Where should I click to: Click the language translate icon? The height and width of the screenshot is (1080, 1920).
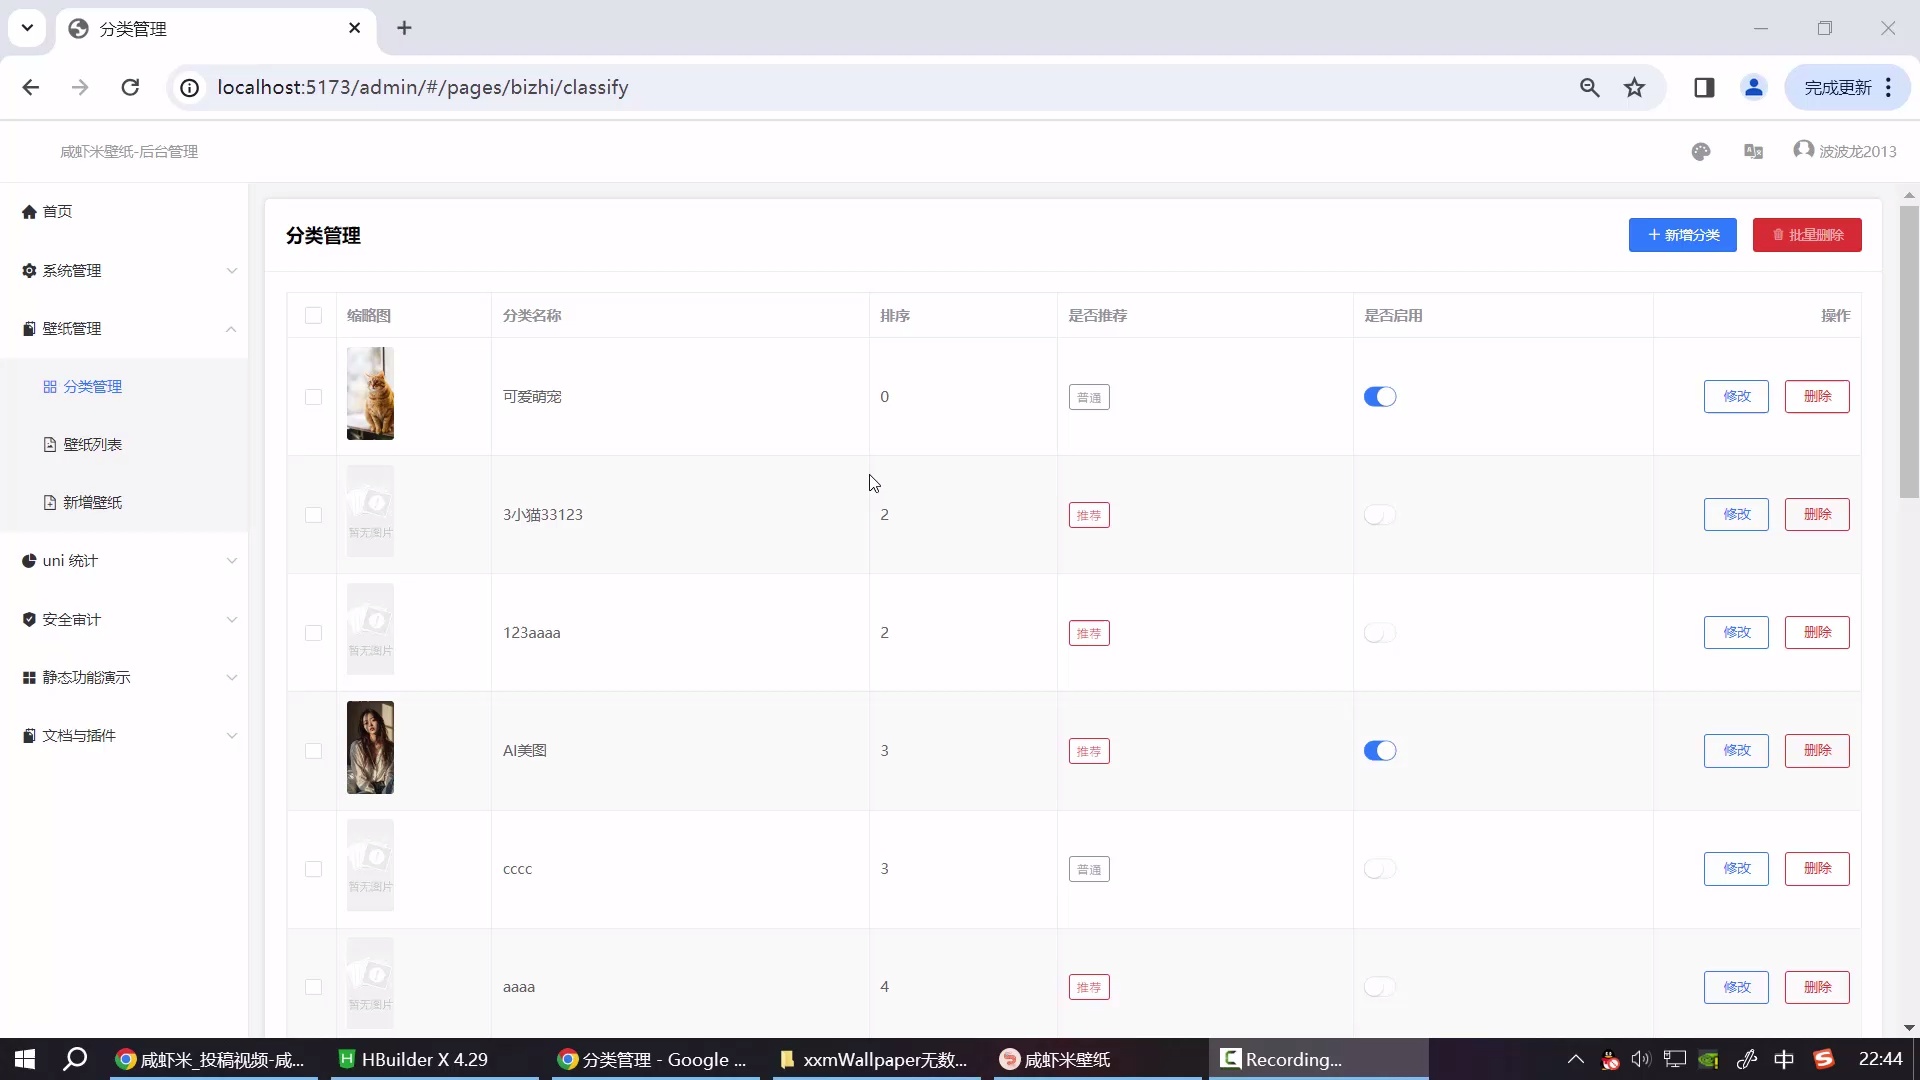point(1753,151)
